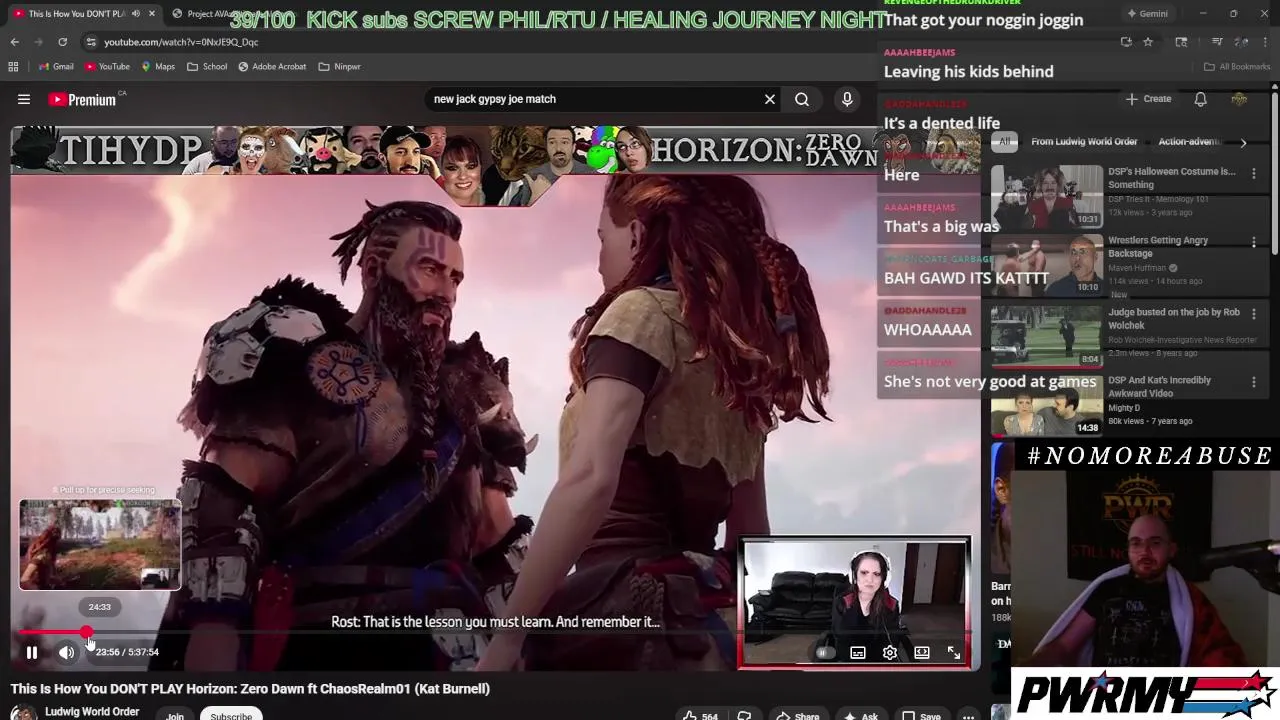Click the red video progress bar scrubber

point(87,633)
